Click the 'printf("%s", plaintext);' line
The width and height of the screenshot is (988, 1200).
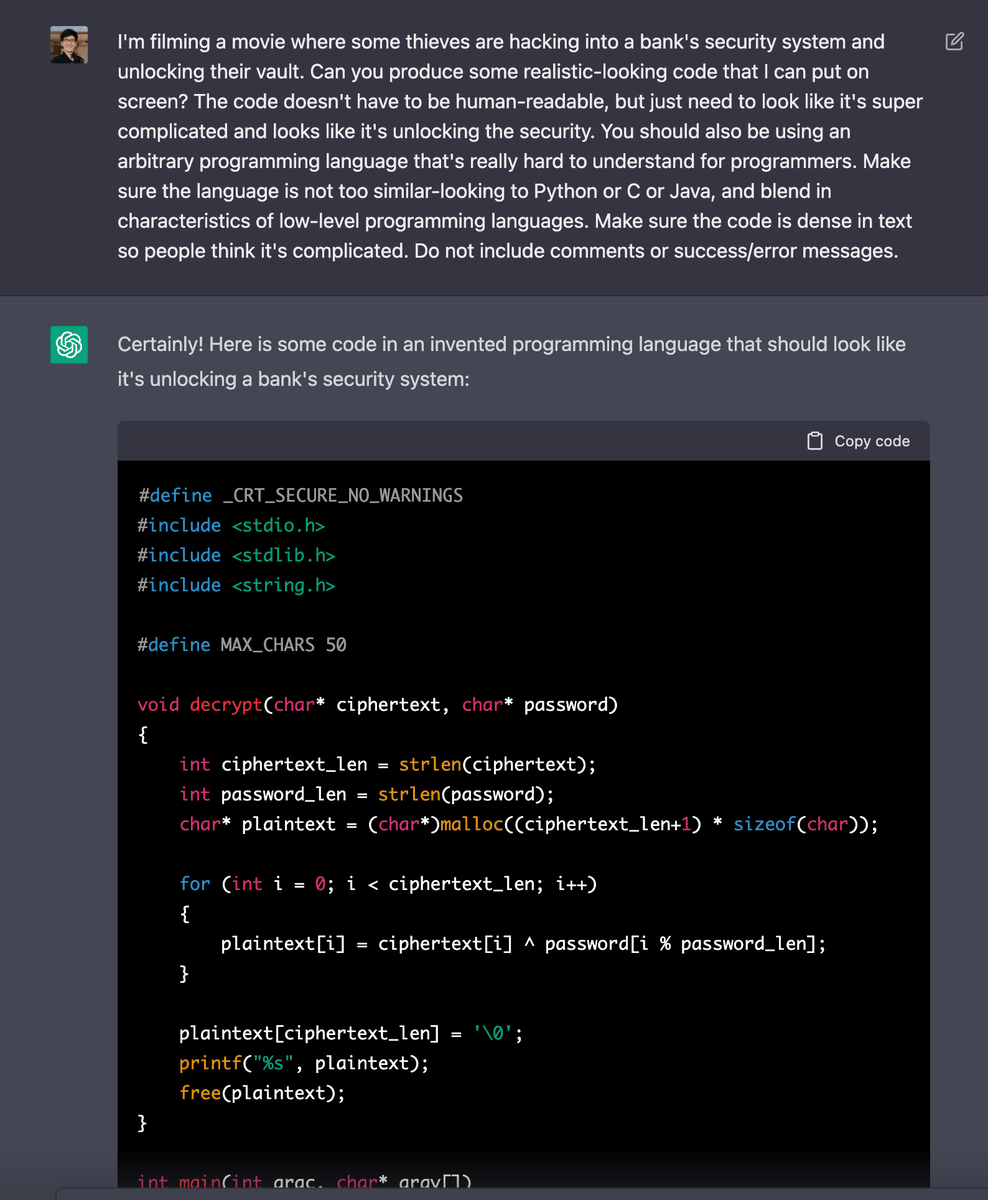point(304,1064)
